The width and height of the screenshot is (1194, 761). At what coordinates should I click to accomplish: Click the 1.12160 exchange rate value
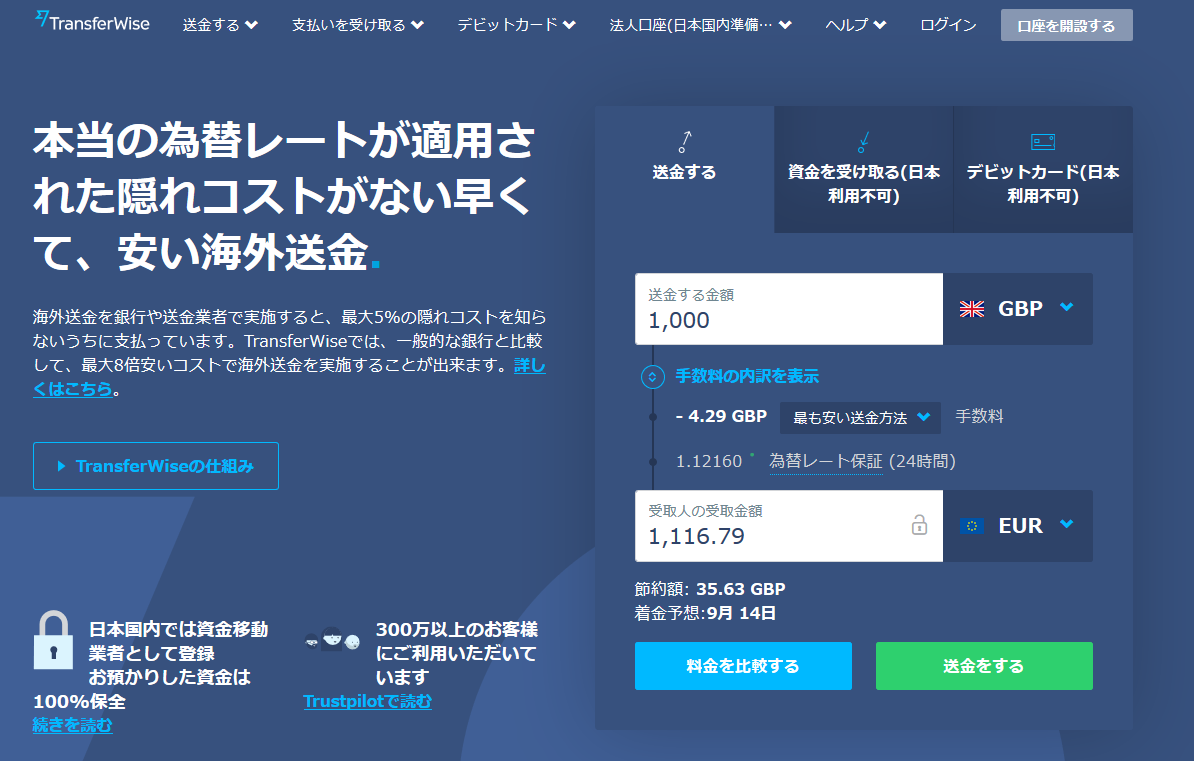click(x=709, y=462)
